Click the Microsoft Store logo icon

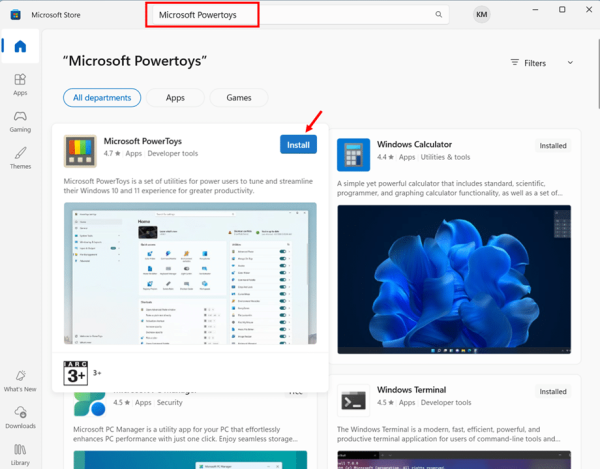(16, 15)
